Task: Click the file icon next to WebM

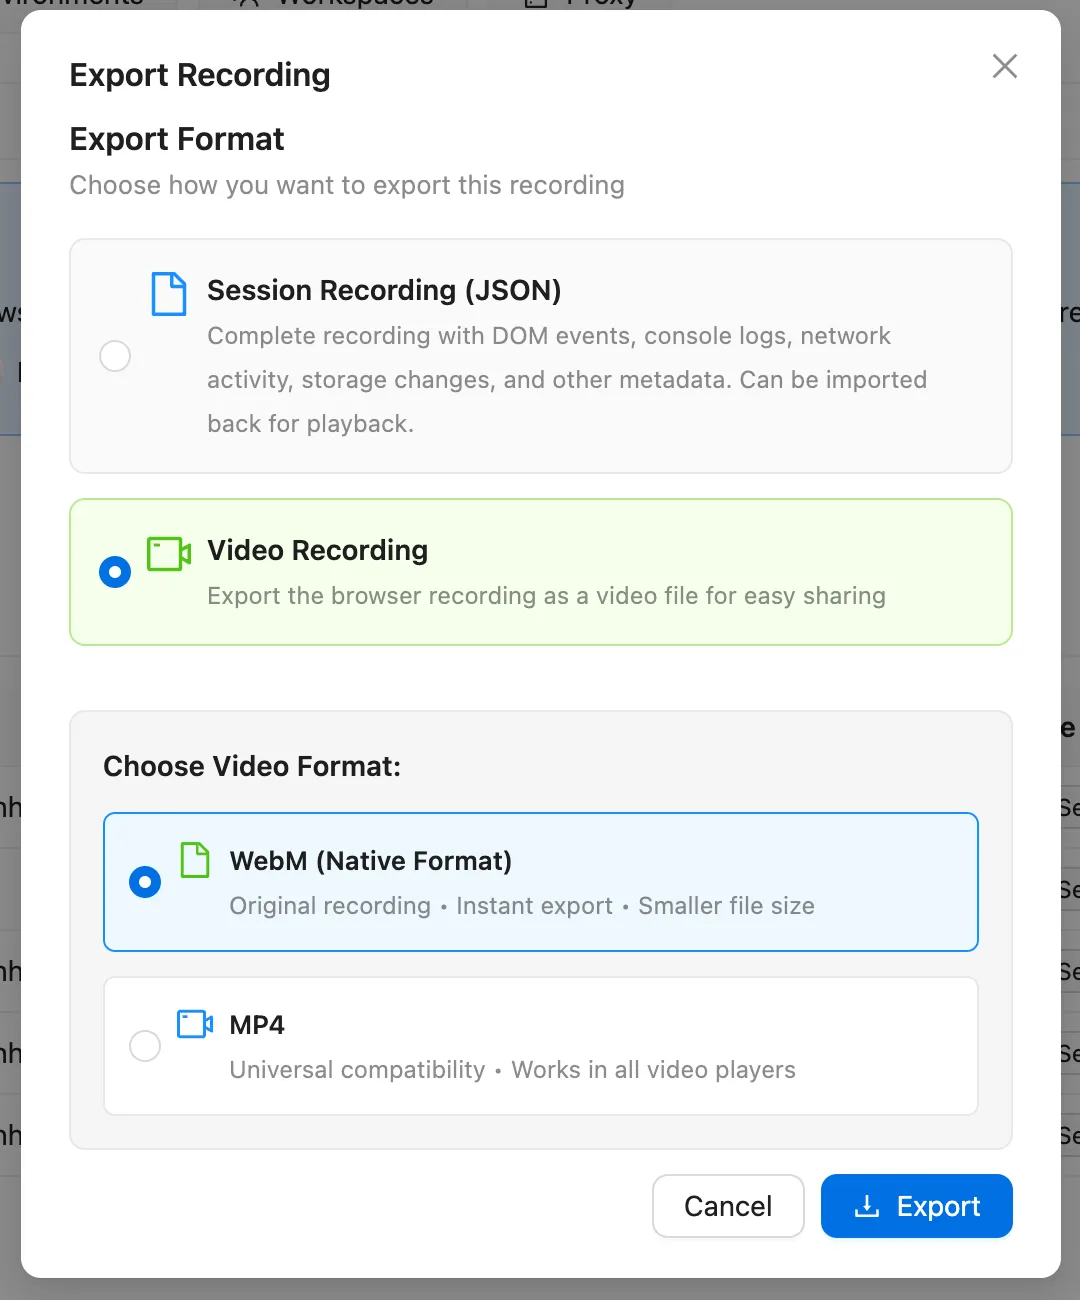Action: tap(196, 860)
